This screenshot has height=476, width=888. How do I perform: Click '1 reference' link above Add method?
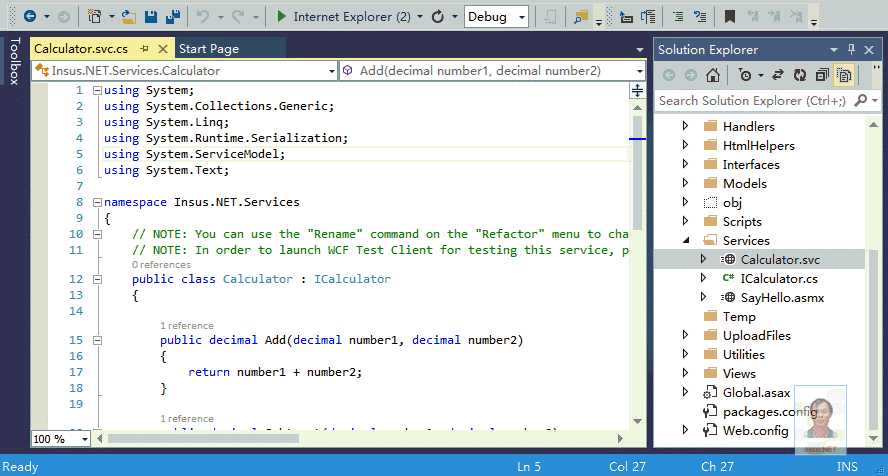tap(187, 325)
